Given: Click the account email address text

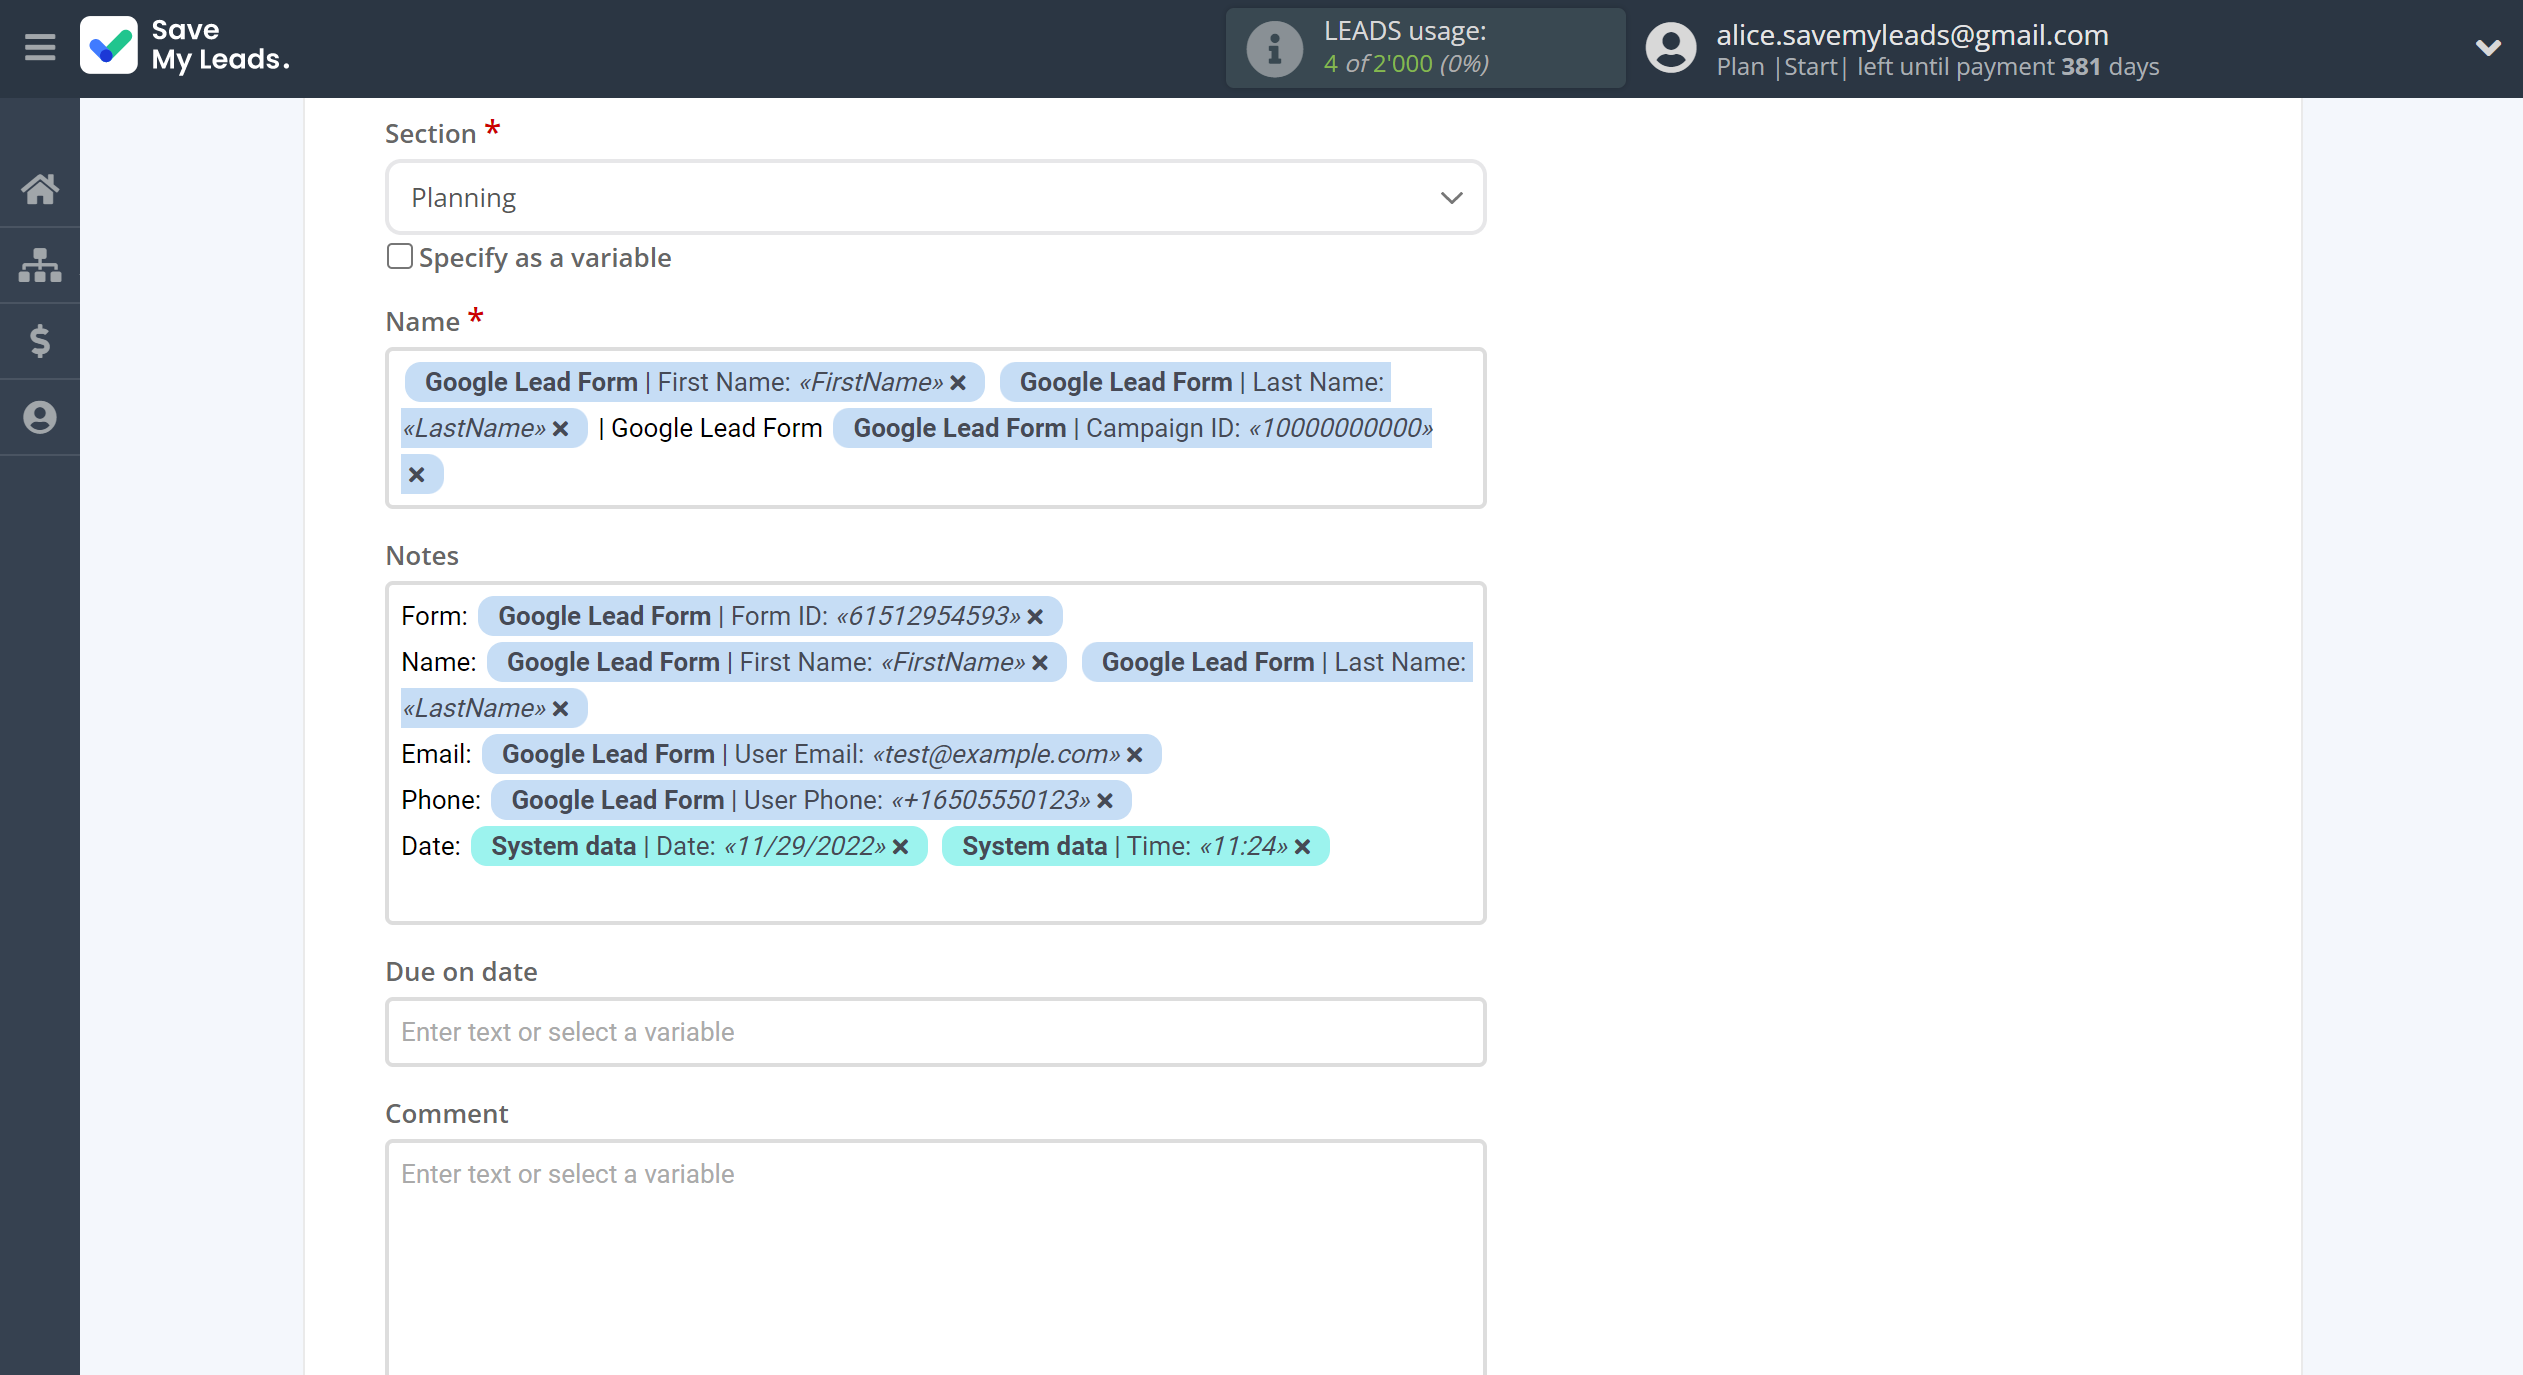Looking at the screenshot, I should [x=1912, y=35].
